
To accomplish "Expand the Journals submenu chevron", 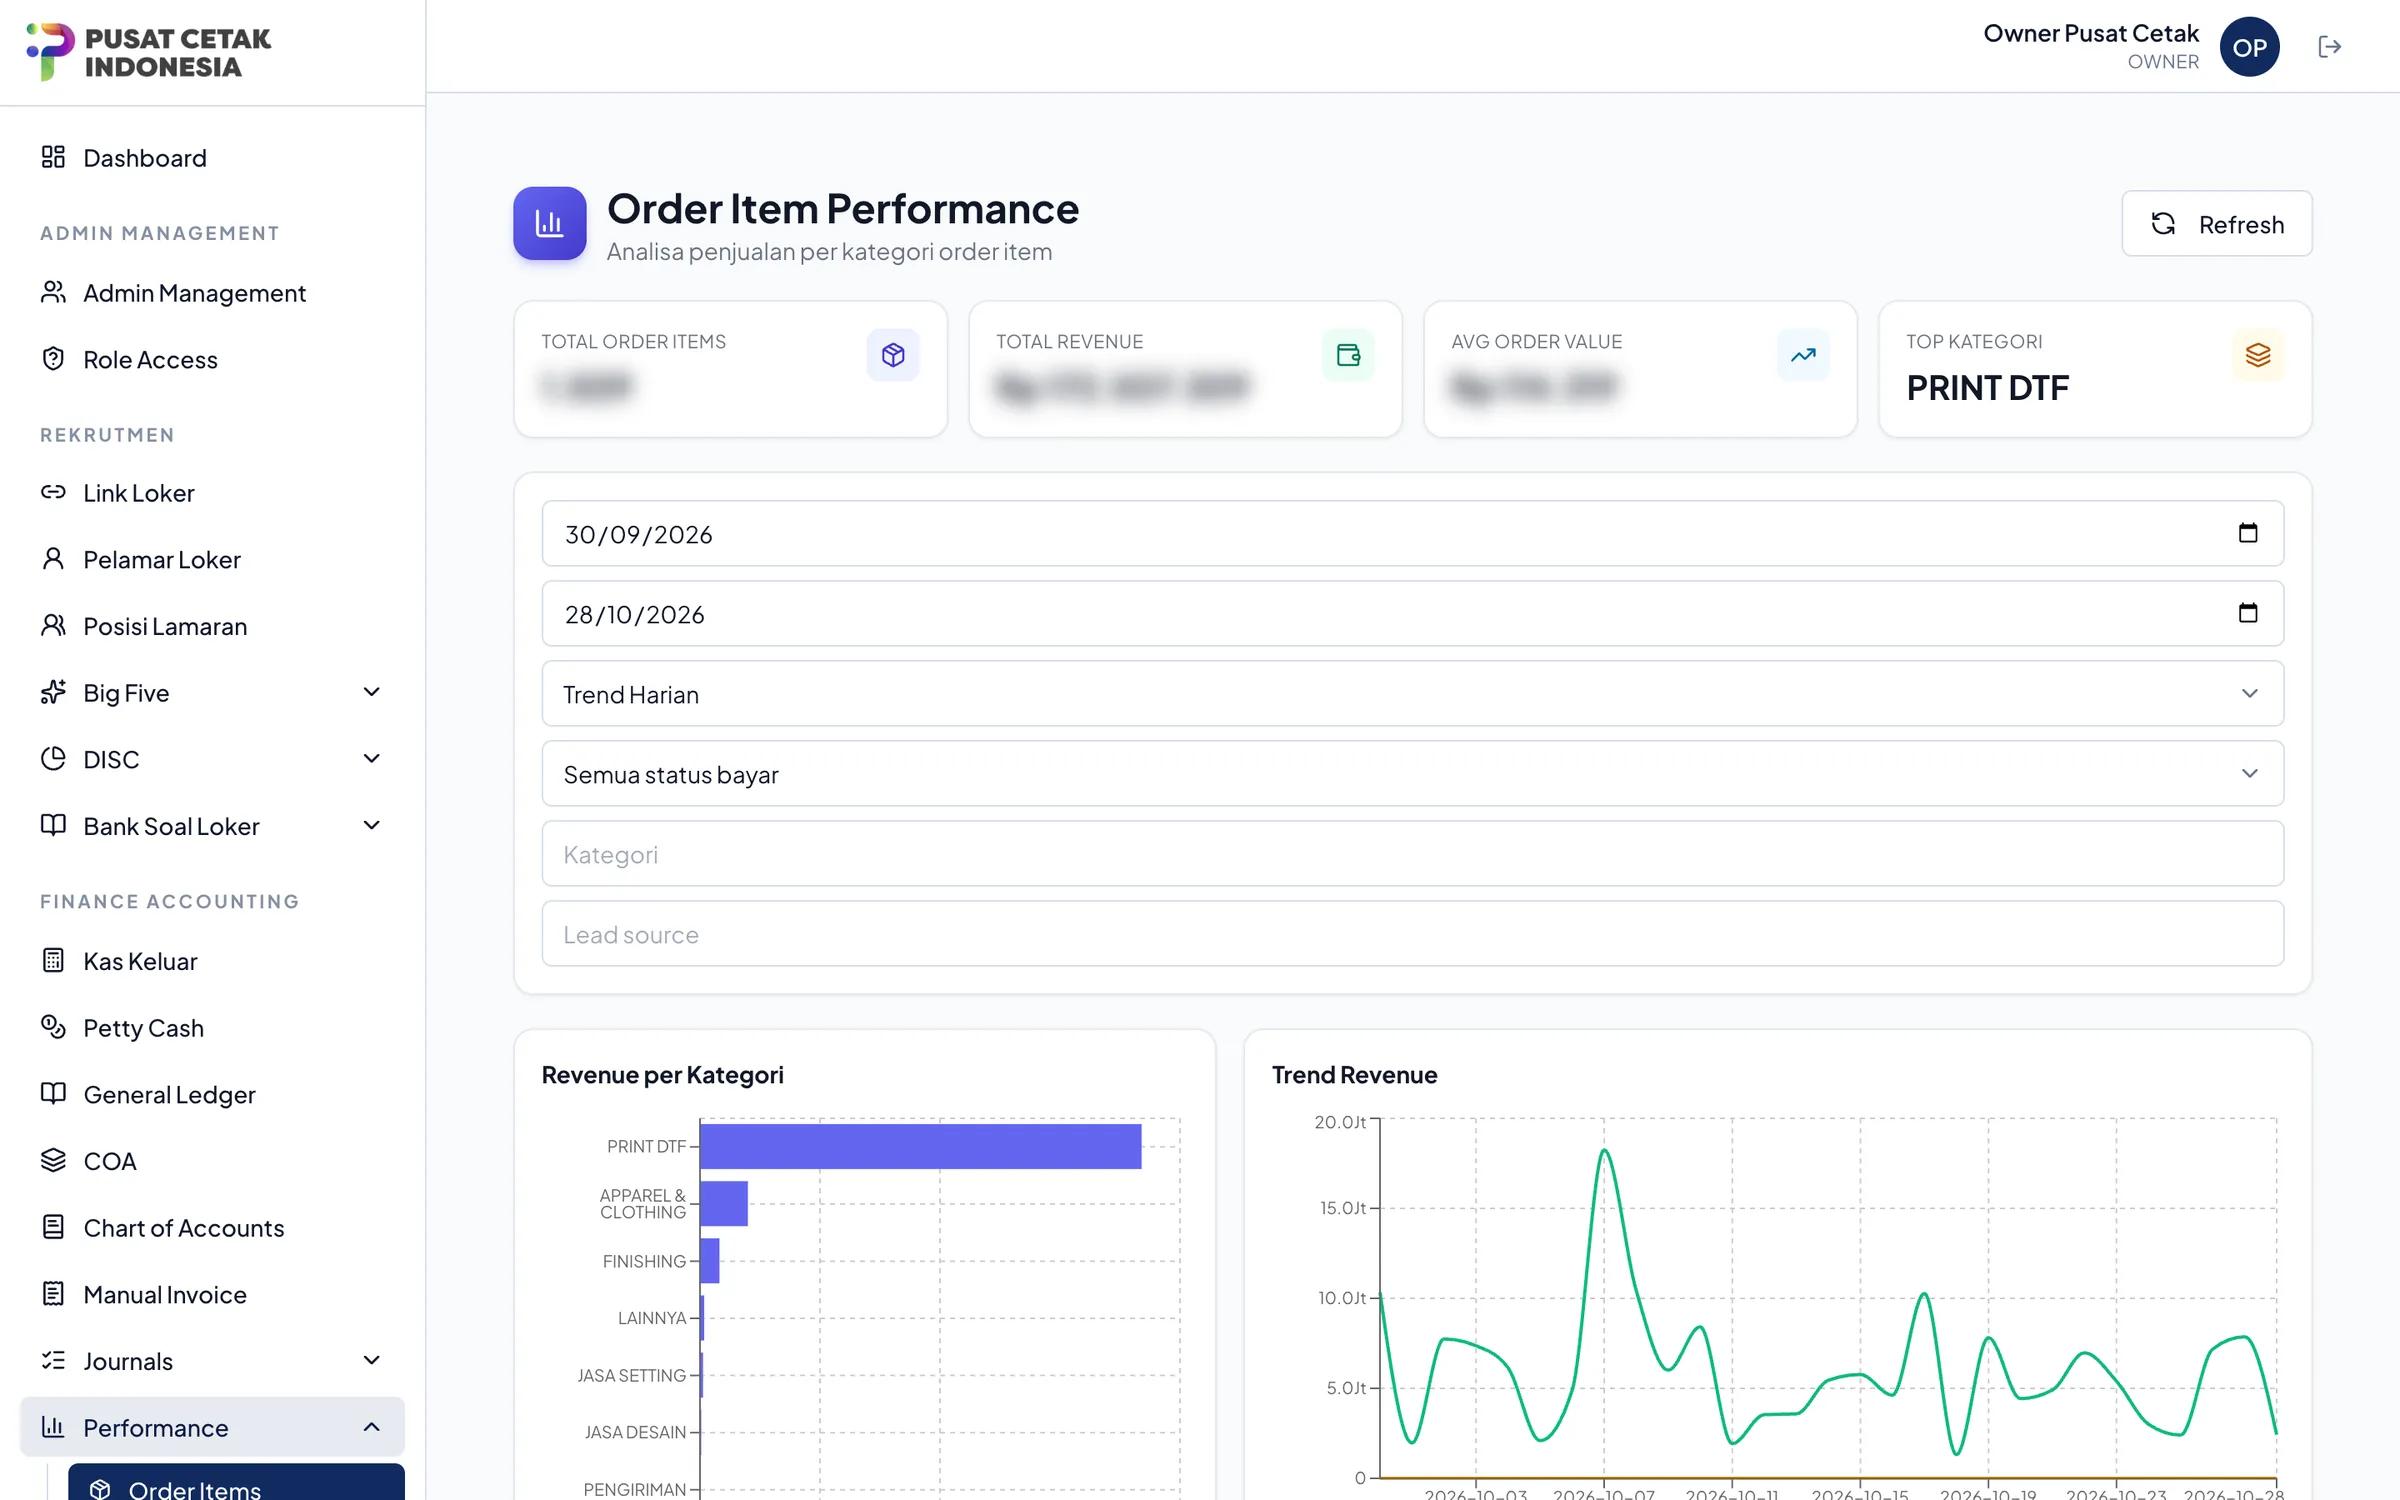I will click(x=371, y=1361).
